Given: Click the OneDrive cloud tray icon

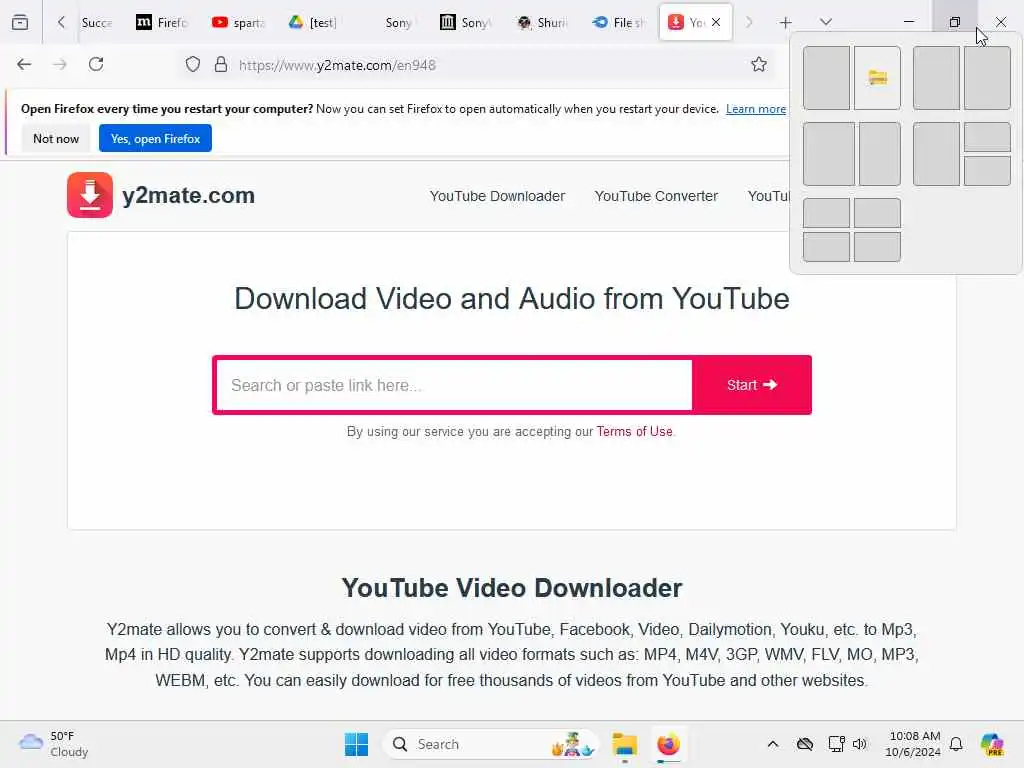Looking at the screenshot, I should (x=805, y=744).
